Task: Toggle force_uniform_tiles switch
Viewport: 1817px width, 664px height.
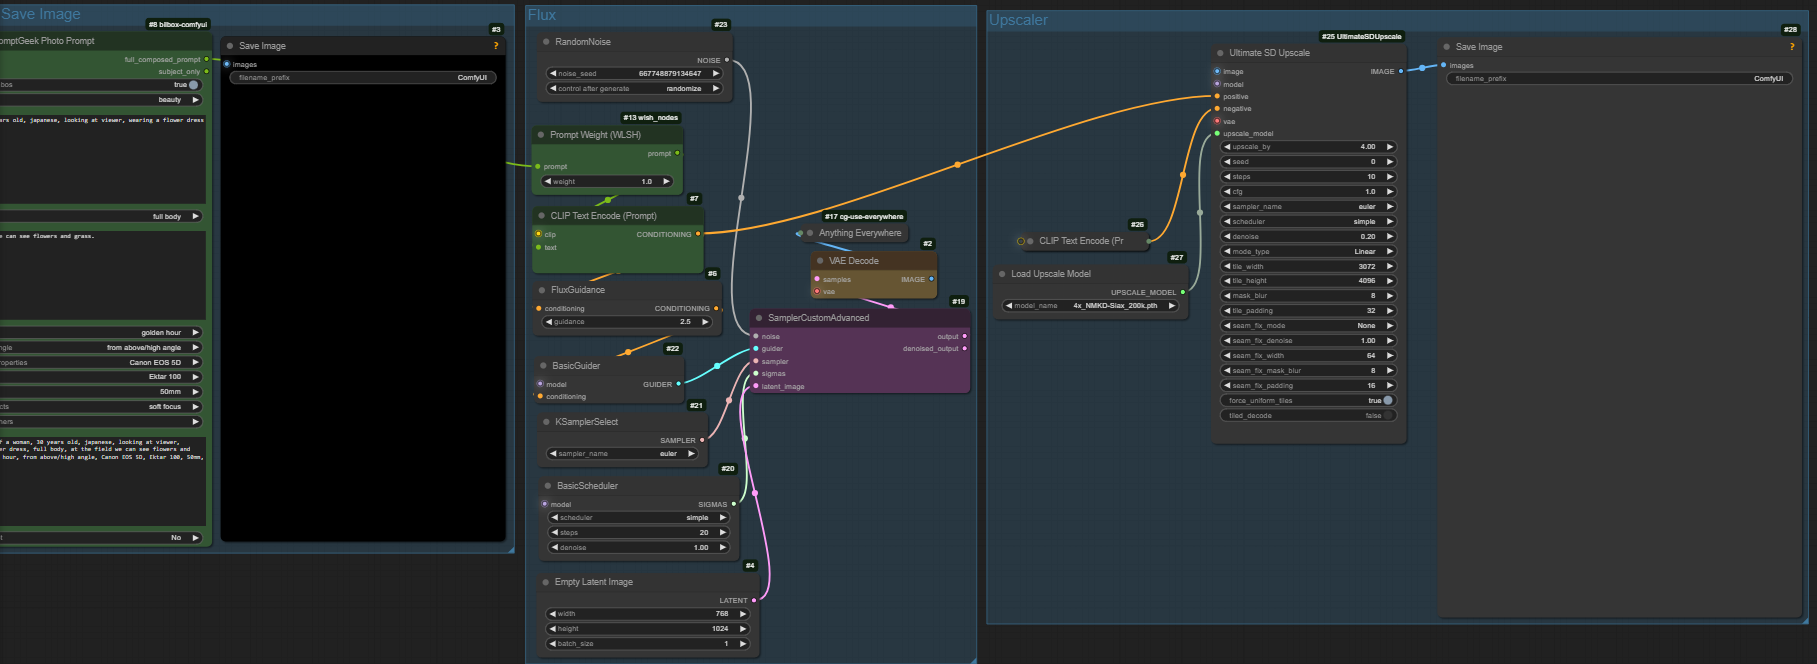Action: coord(1386,400)
